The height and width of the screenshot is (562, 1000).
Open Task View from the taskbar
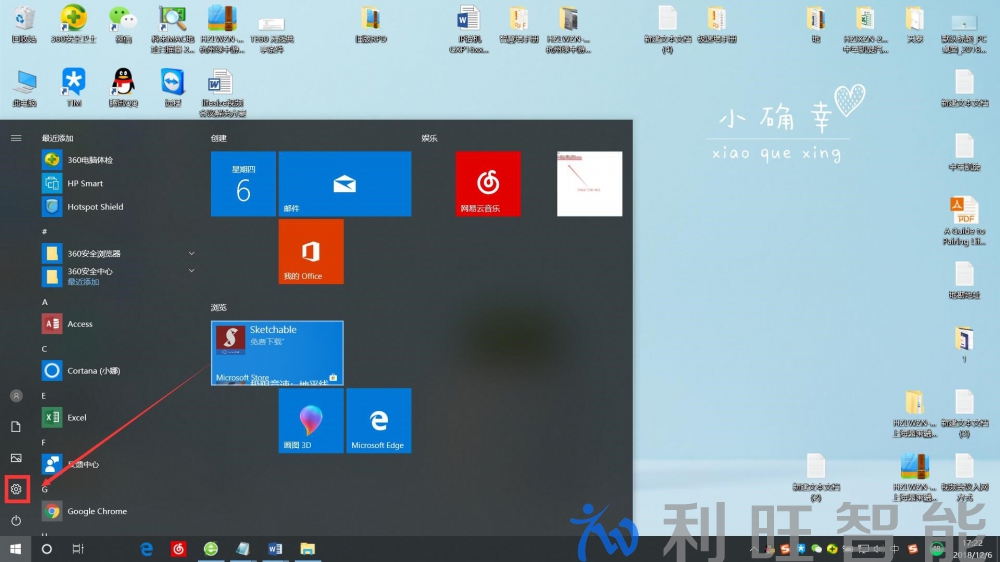pos(78,549)
